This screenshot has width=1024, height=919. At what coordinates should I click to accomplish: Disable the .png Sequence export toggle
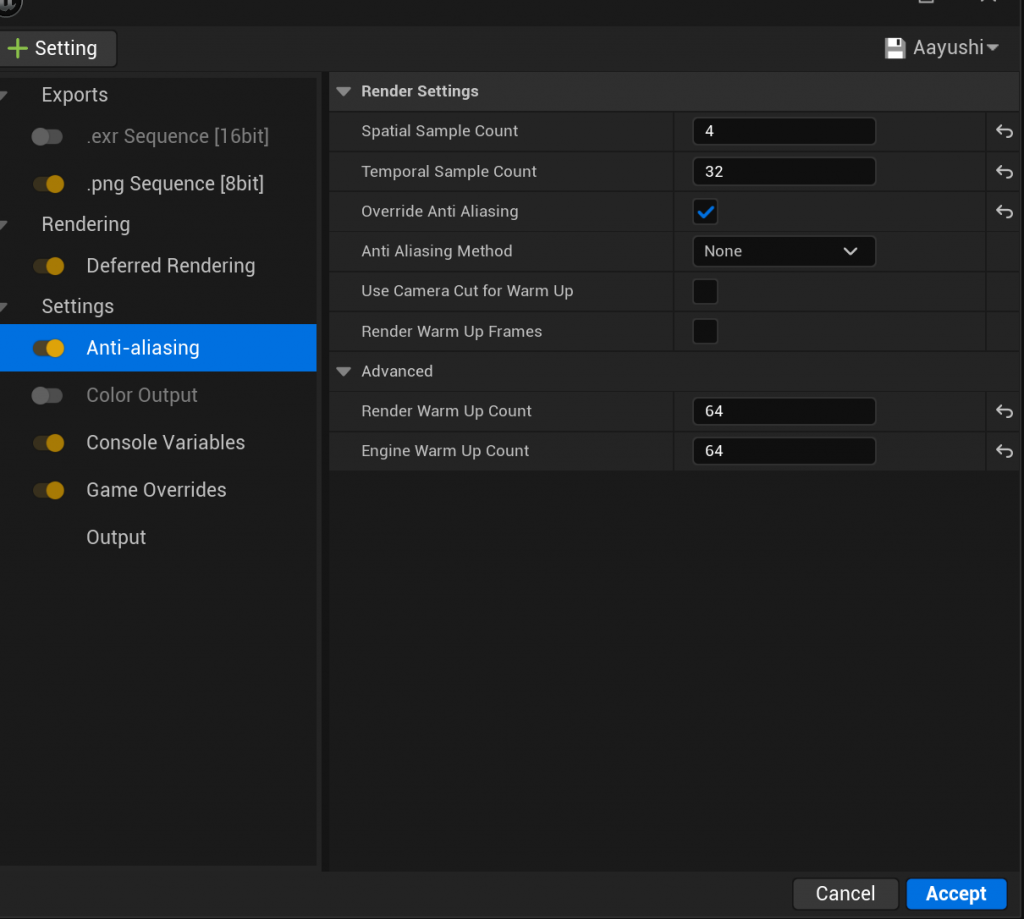click(x=48, y=184)
